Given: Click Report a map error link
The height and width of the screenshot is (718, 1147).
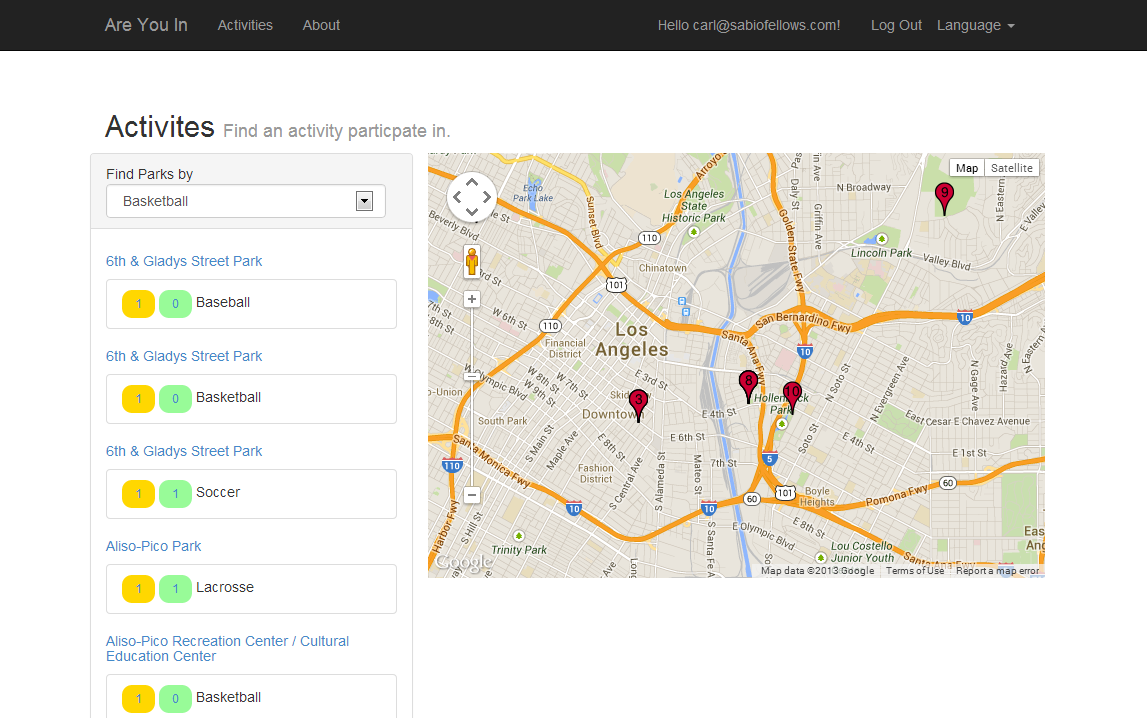Looking at the screenshot, I should (x=997, y=571).
